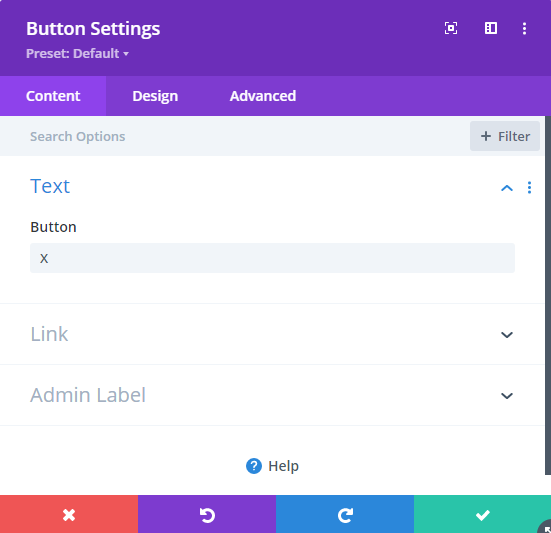The height and width of the screenshot is (533, 551).
Task: Undo the last change with the purple button
Action: (x=207, y=514)
